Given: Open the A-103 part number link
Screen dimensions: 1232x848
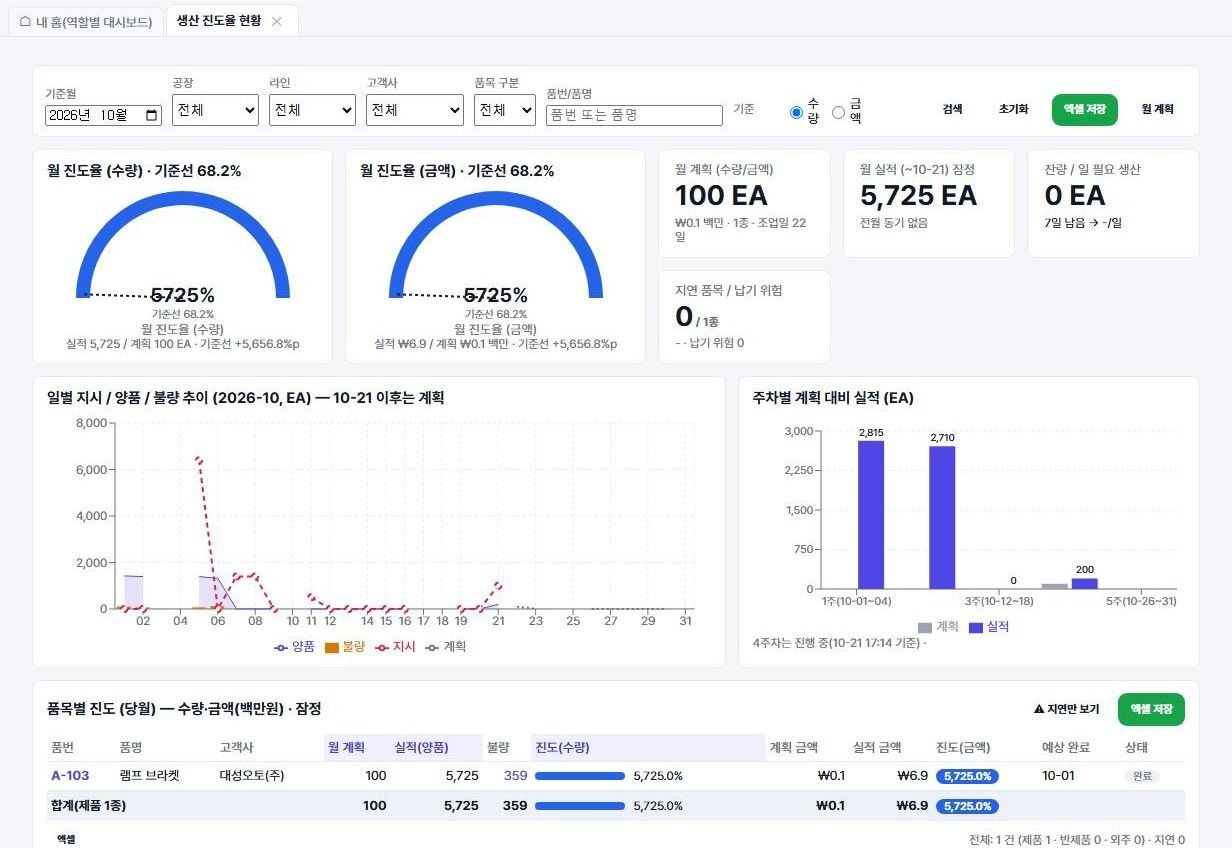Looking at the screenshot, I should (x=70, y=775).
